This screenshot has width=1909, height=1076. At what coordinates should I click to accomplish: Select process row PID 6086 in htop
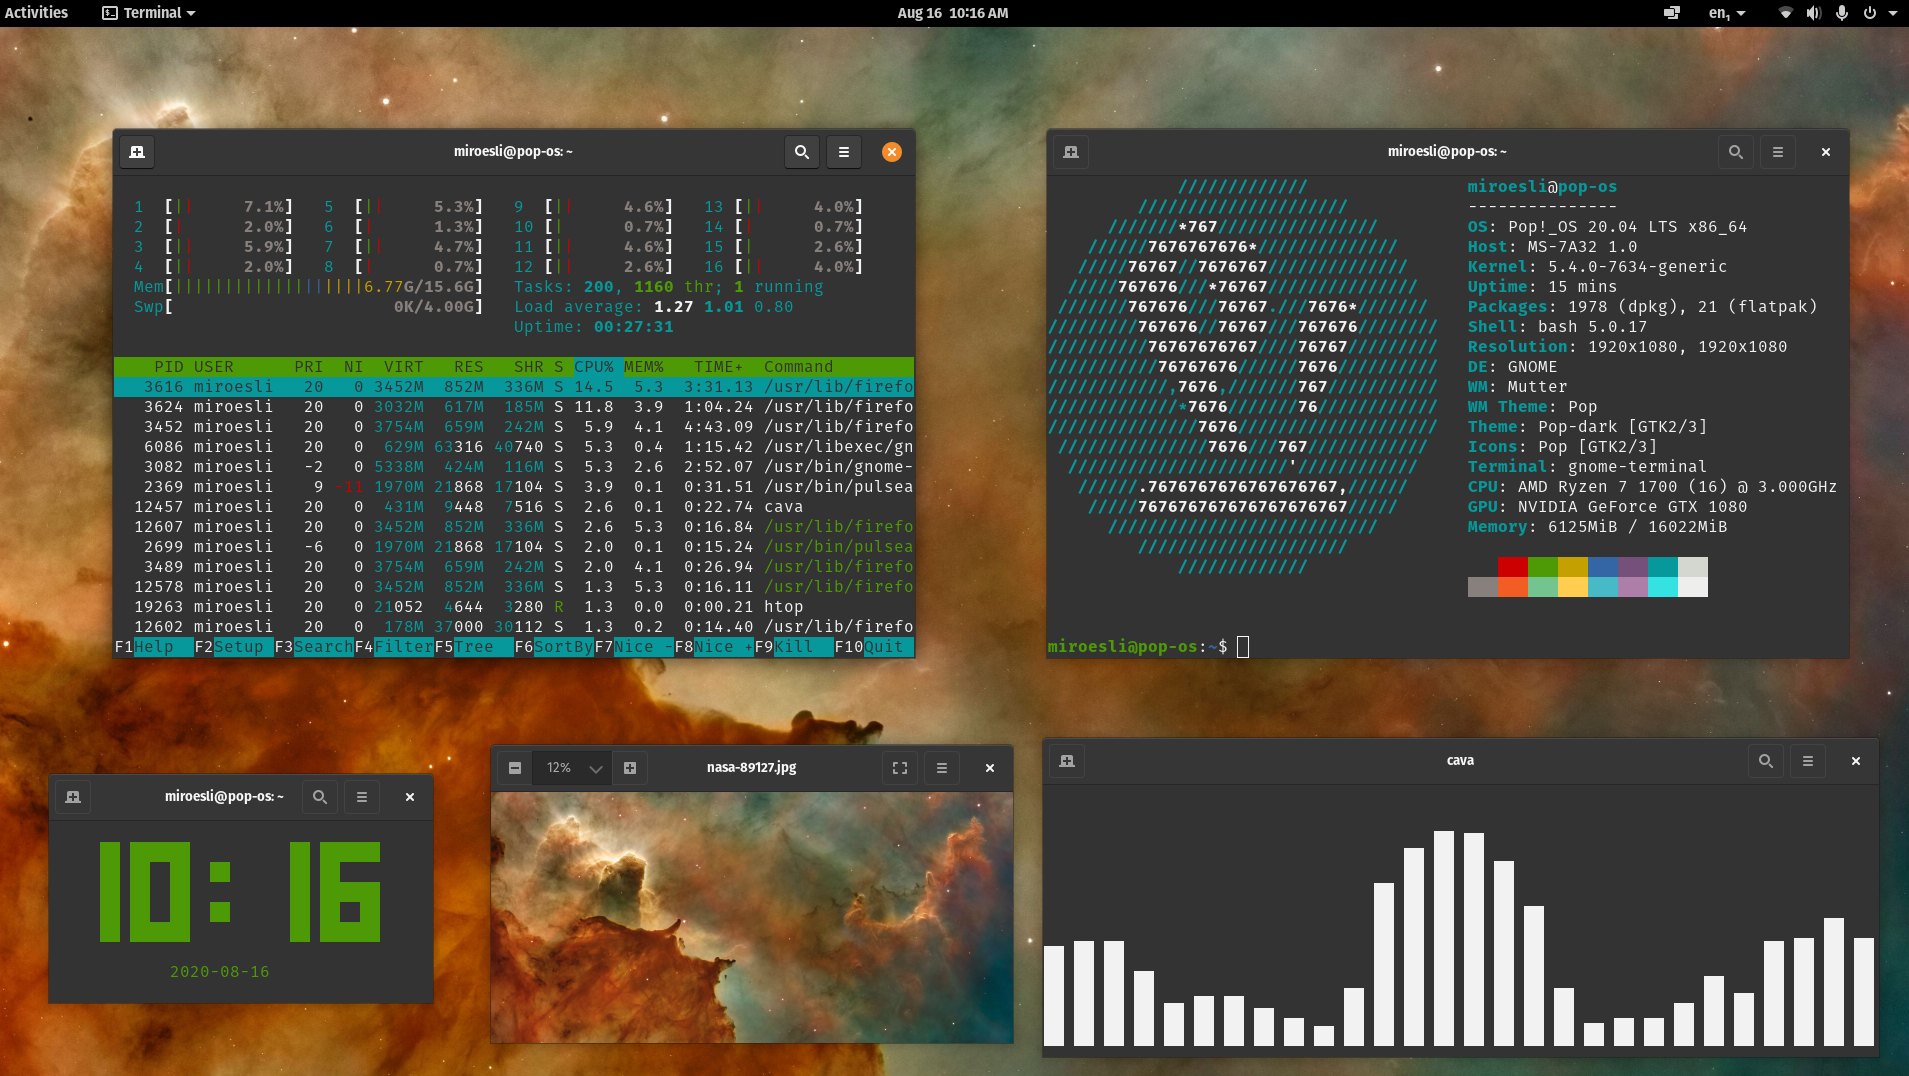(514, 447)
